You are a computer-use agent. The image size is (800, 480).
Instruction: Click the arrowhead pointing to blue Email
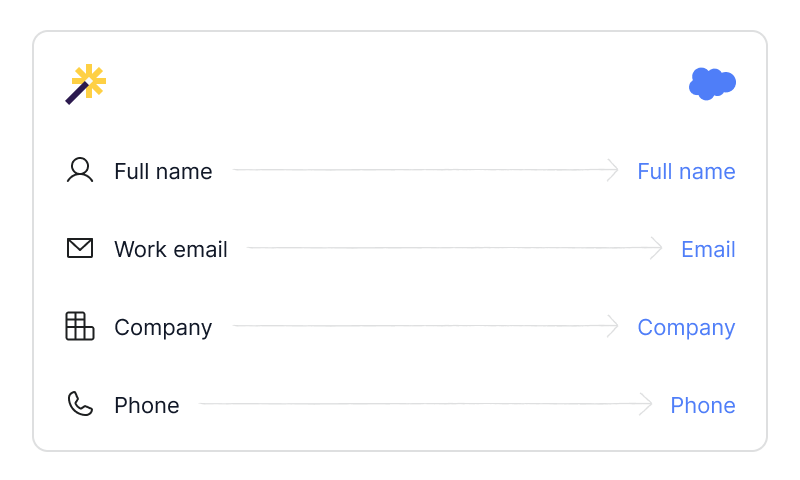[656, 248]
